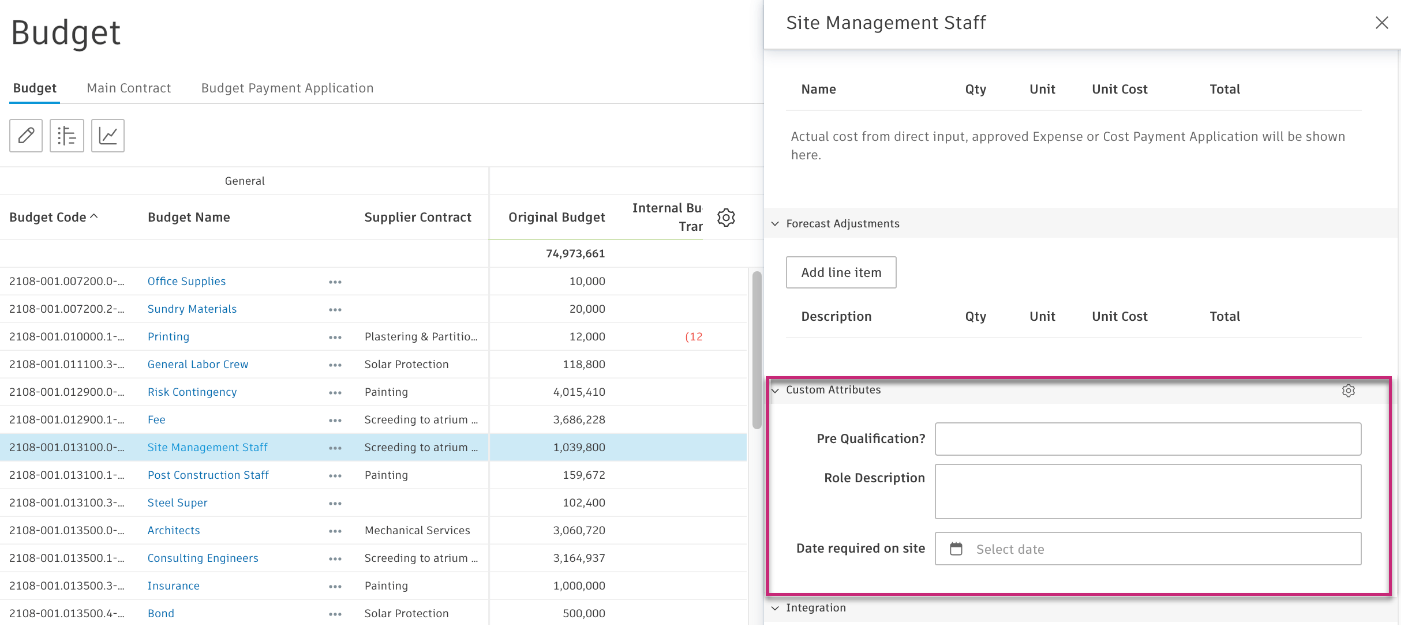Screen dimensions: 1401x625
Task: Open the table column settings gear
Action: coord(726,217)
